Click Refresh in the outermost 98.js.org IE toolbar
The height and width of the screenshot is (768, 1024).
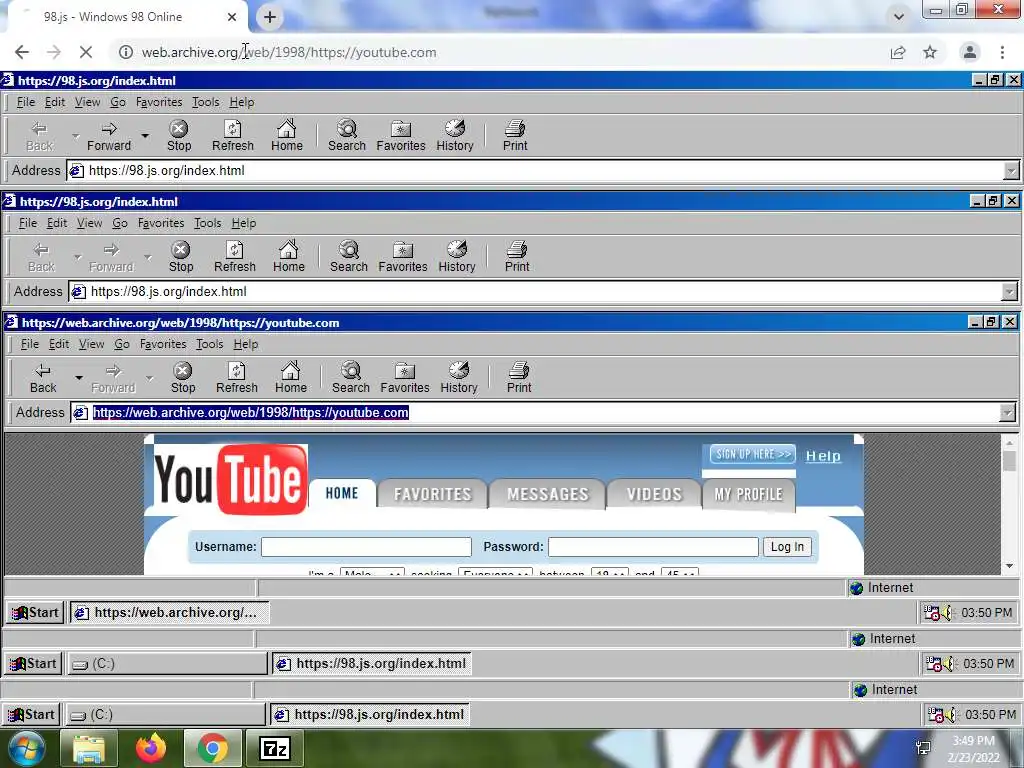click(232, 136)
